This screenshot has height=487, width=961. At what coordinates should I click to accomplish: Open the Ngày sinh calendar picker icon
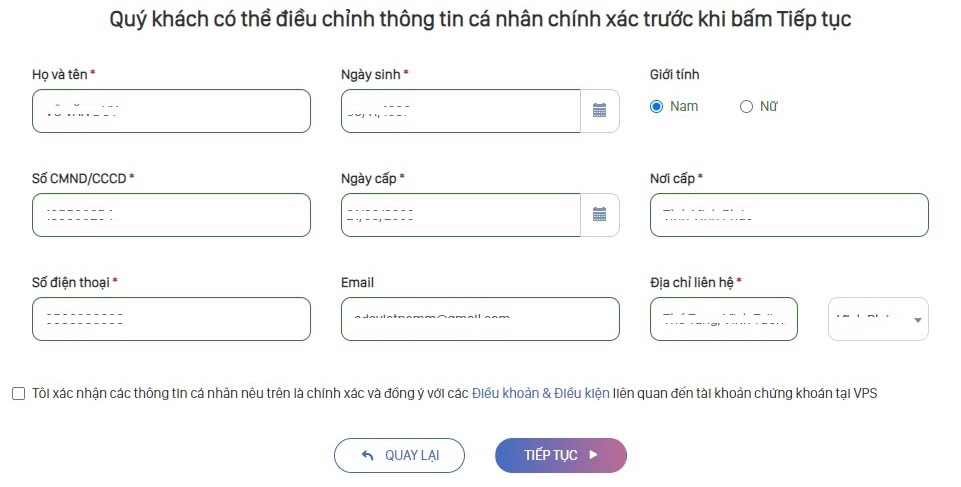(x=600, y=111)
